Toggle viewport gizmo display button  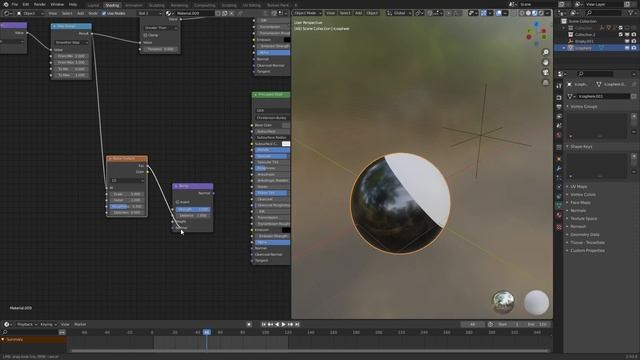pyautogui.click(x=484, y=13)
